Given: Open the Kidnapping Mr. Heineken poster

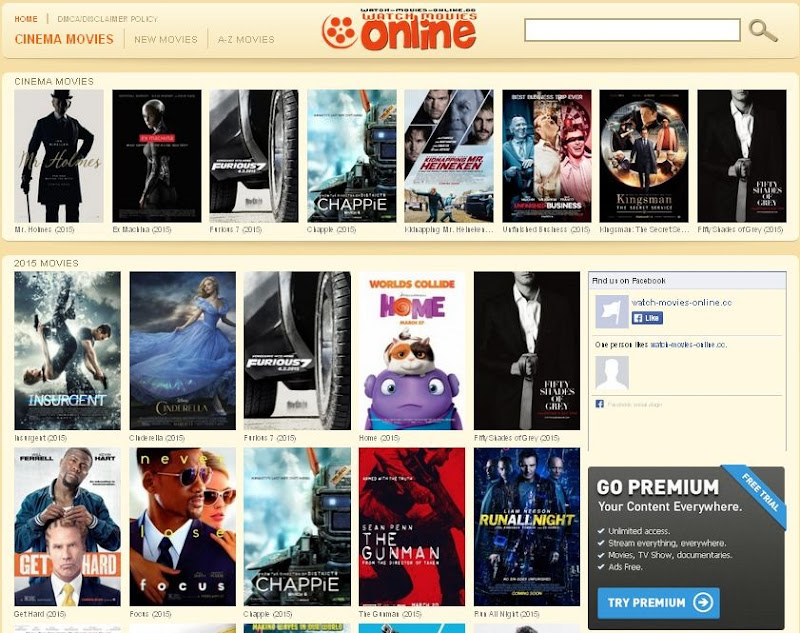Looking at the screenshot, I should [449, 156].
